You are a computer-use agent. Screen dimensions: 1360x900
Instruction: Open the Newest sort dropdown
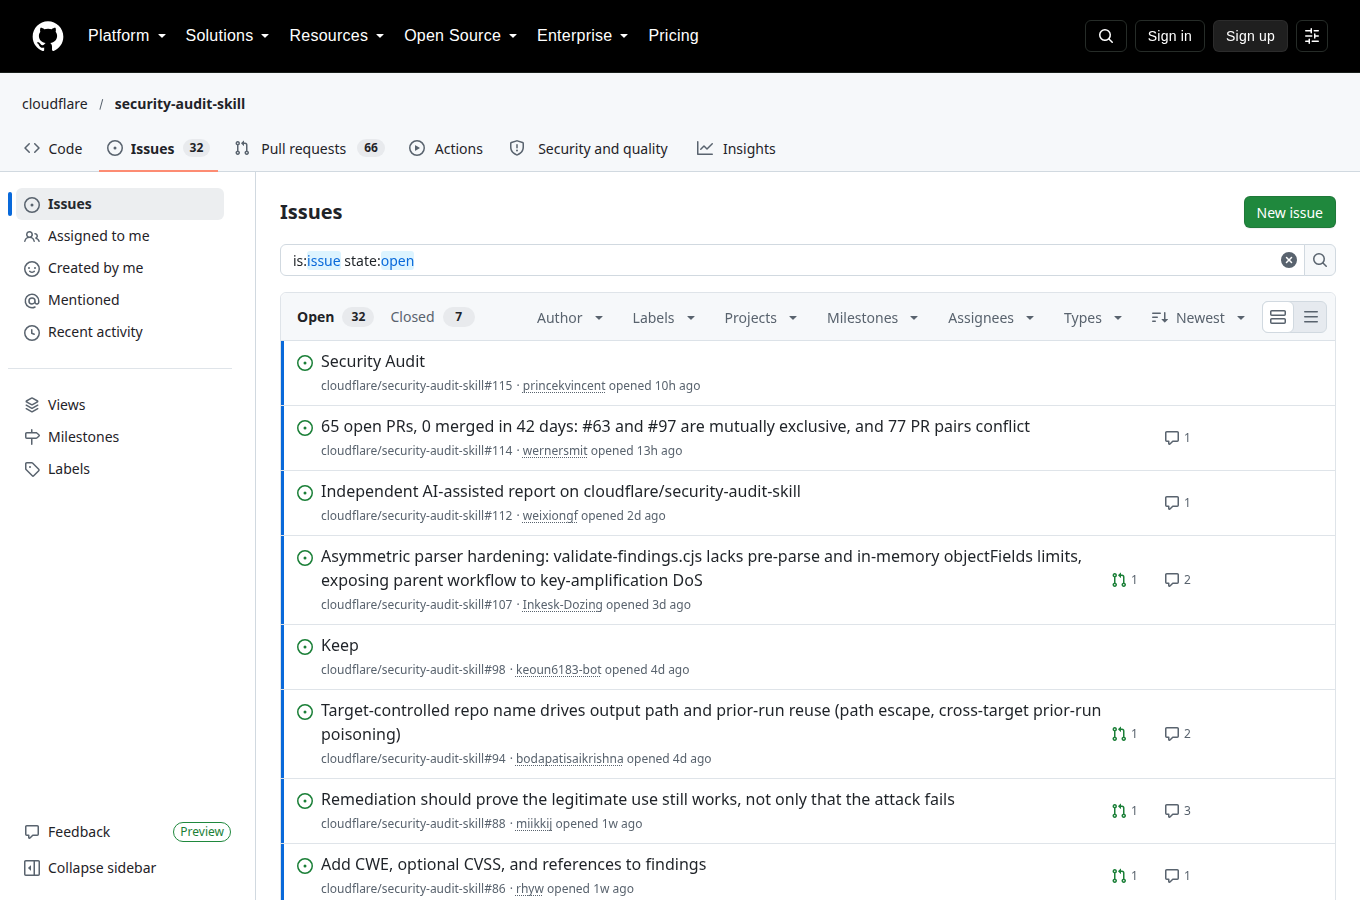(x=1198, y=318)
